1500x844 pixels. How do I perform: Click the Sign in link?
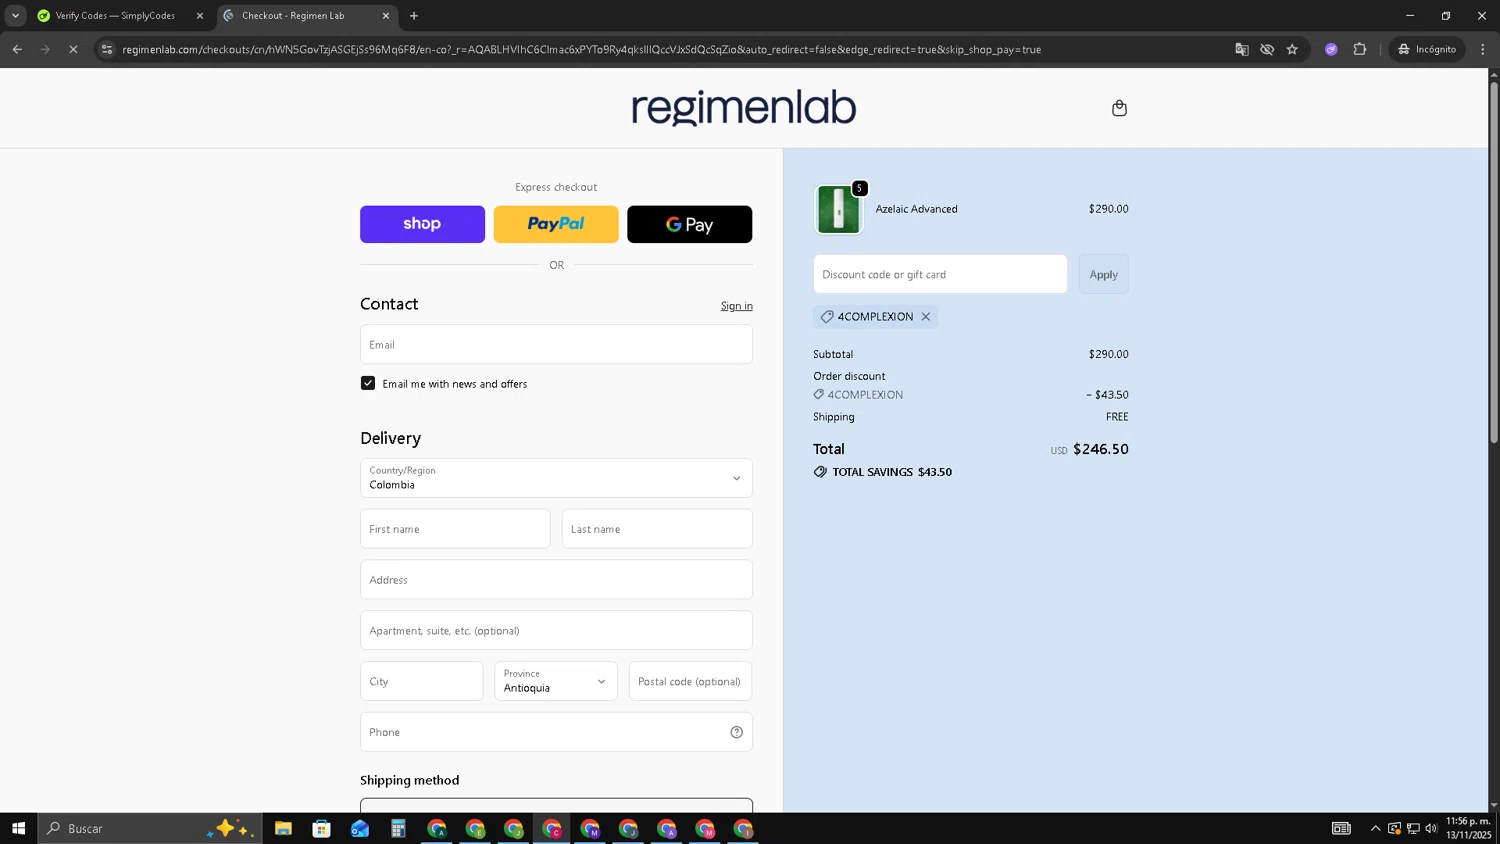pos(737,306)
